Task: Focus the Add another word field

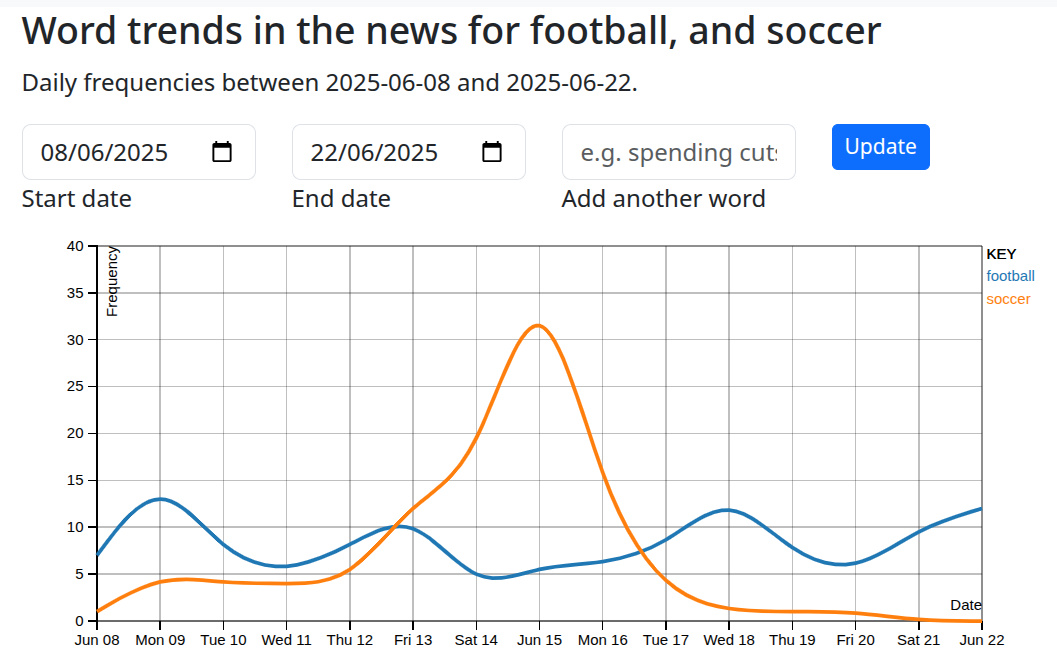Action: pos(678,152)
